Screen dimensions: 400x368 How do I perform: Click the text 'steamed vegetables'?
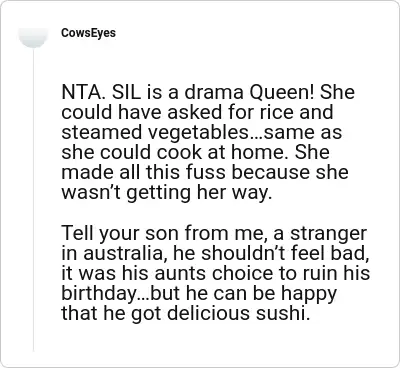153,133
